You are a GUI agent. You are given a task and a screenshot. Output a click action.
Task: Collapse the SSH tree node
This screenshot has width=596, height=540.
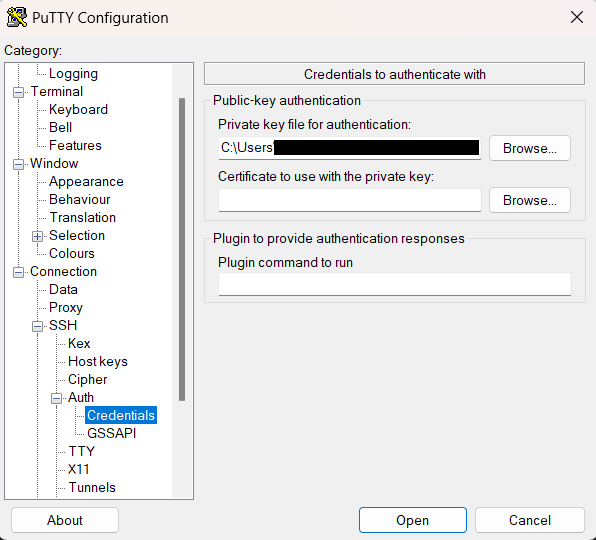pyautogui.click(x=37, y=326)
